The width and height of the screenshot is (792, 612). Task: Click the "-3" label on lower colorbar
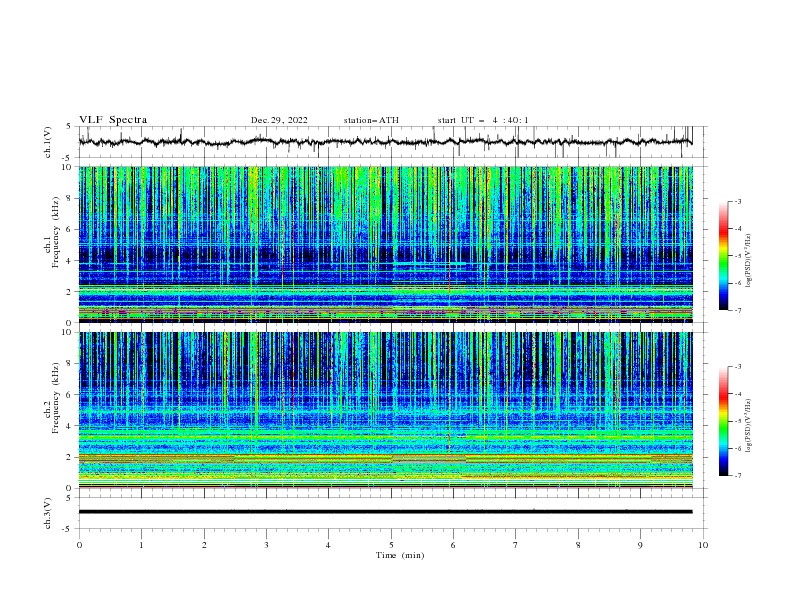click(738, 367)
